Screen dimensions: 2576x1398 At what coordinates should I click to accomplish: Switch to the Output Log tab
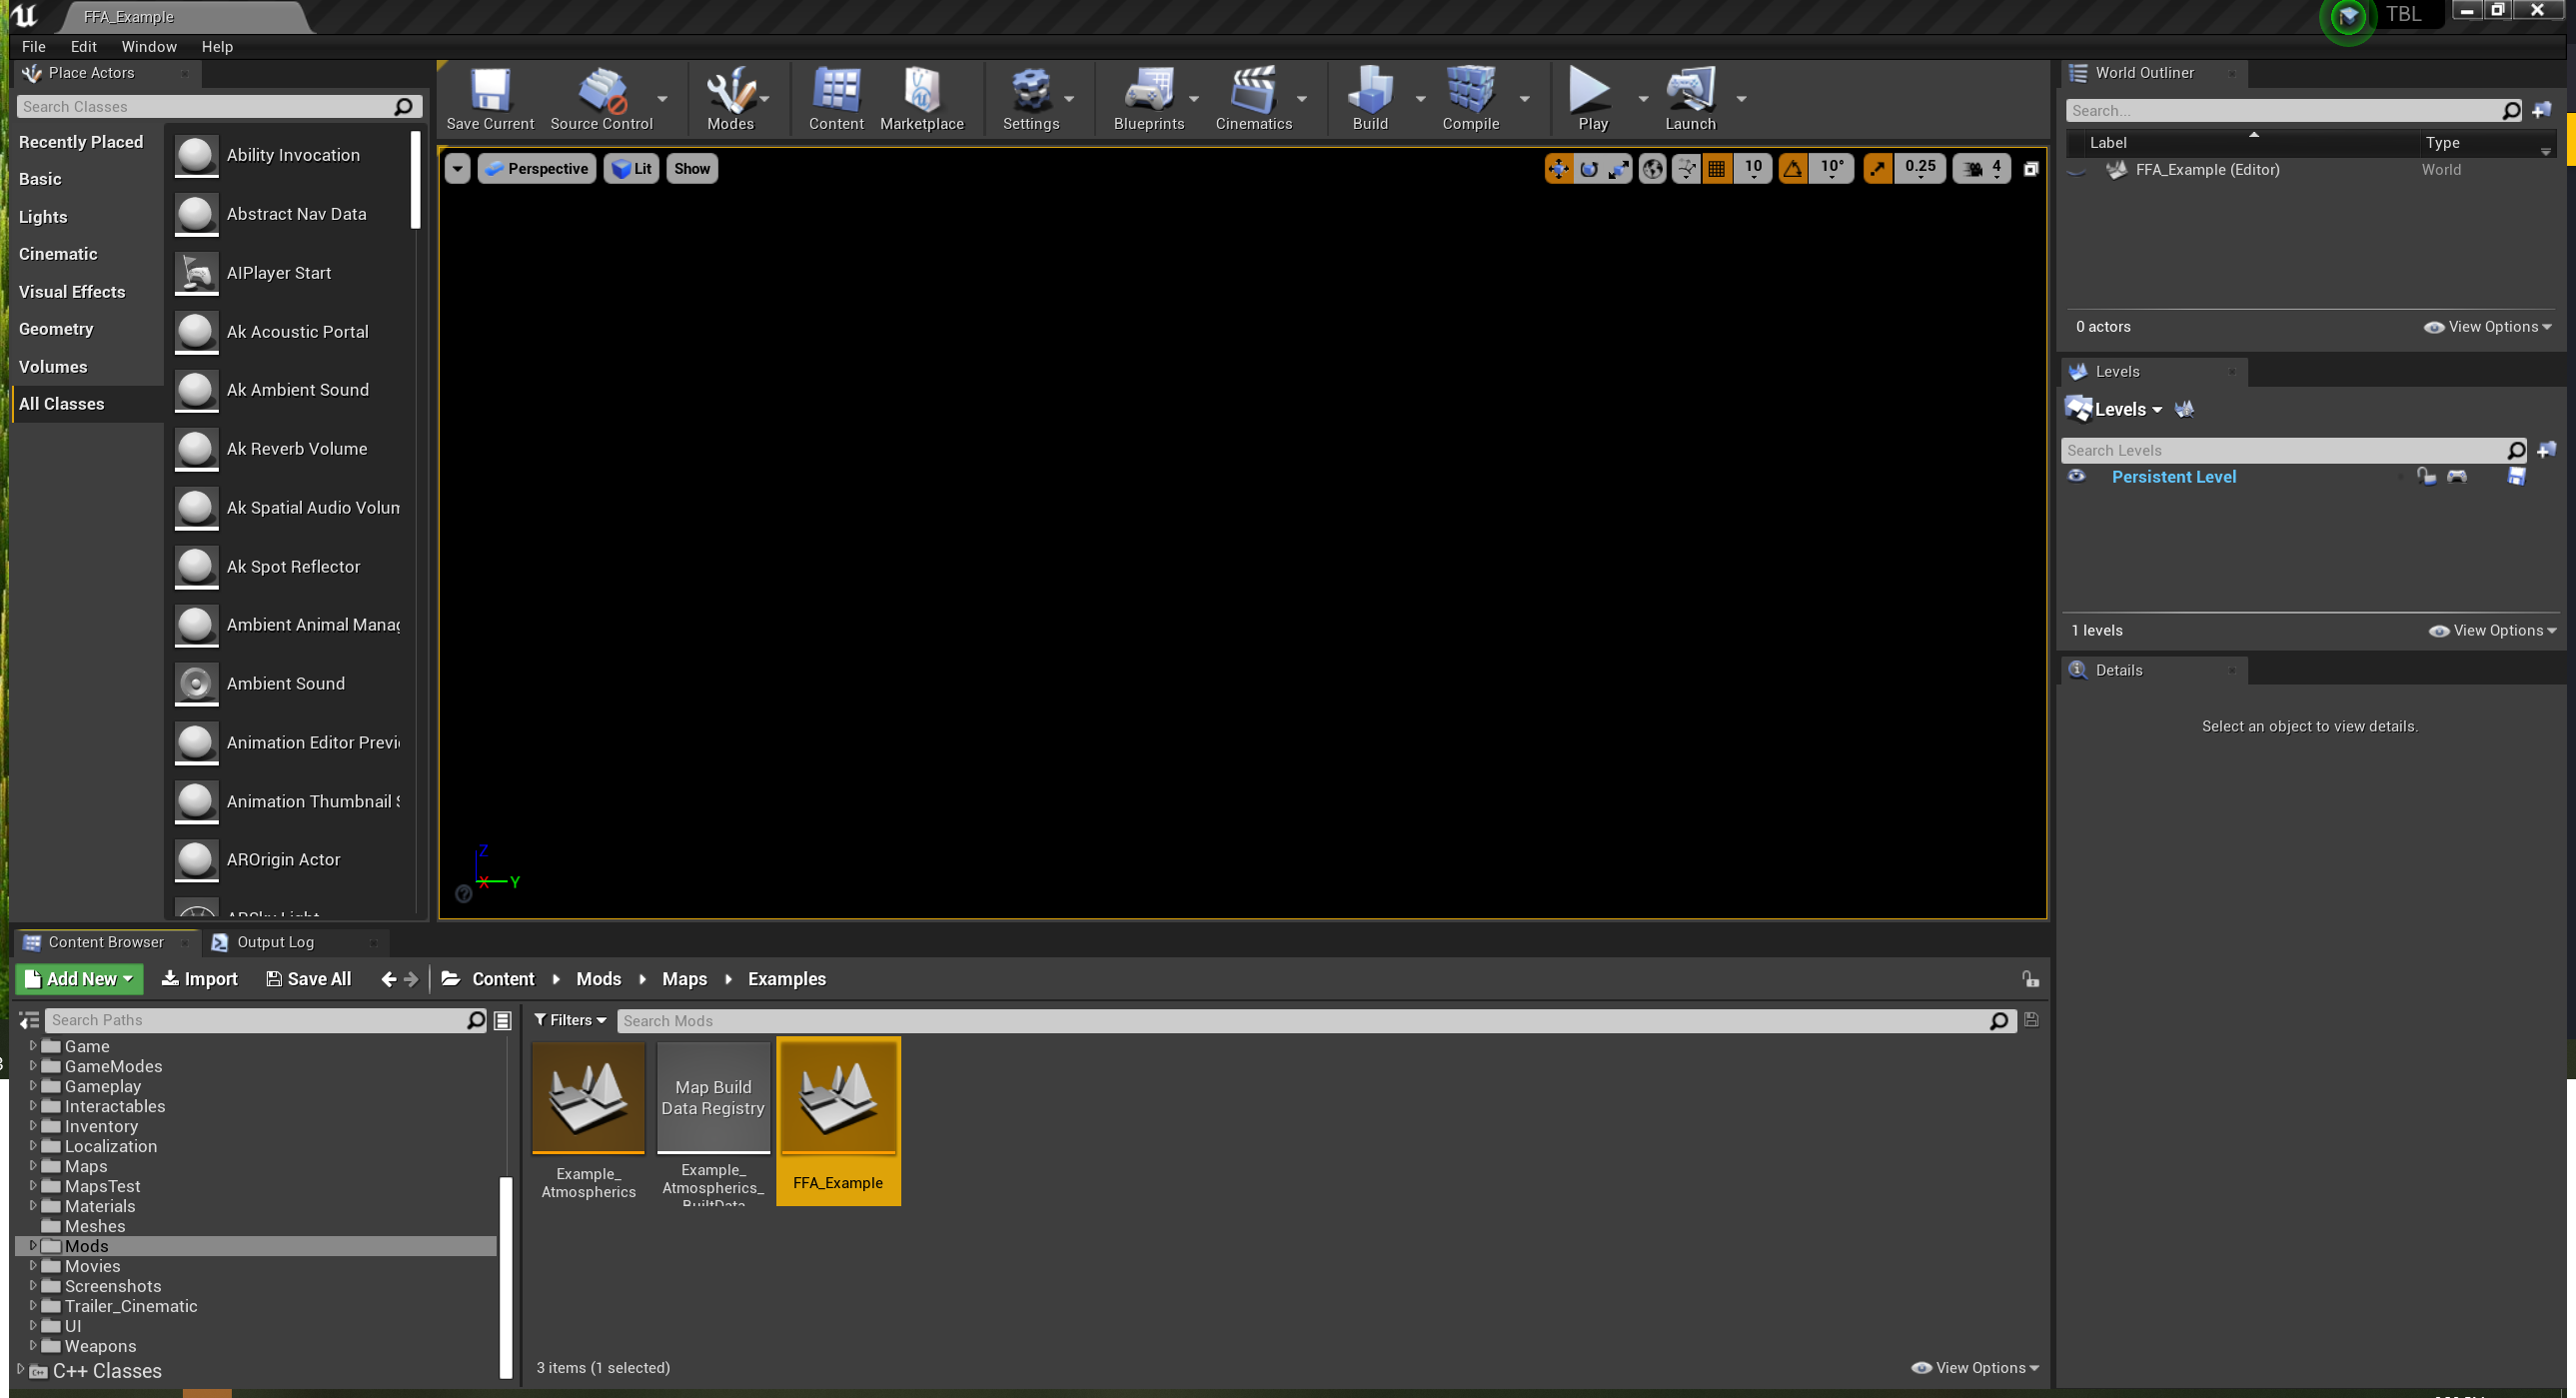pyautogui.click(x=277, y=941)
